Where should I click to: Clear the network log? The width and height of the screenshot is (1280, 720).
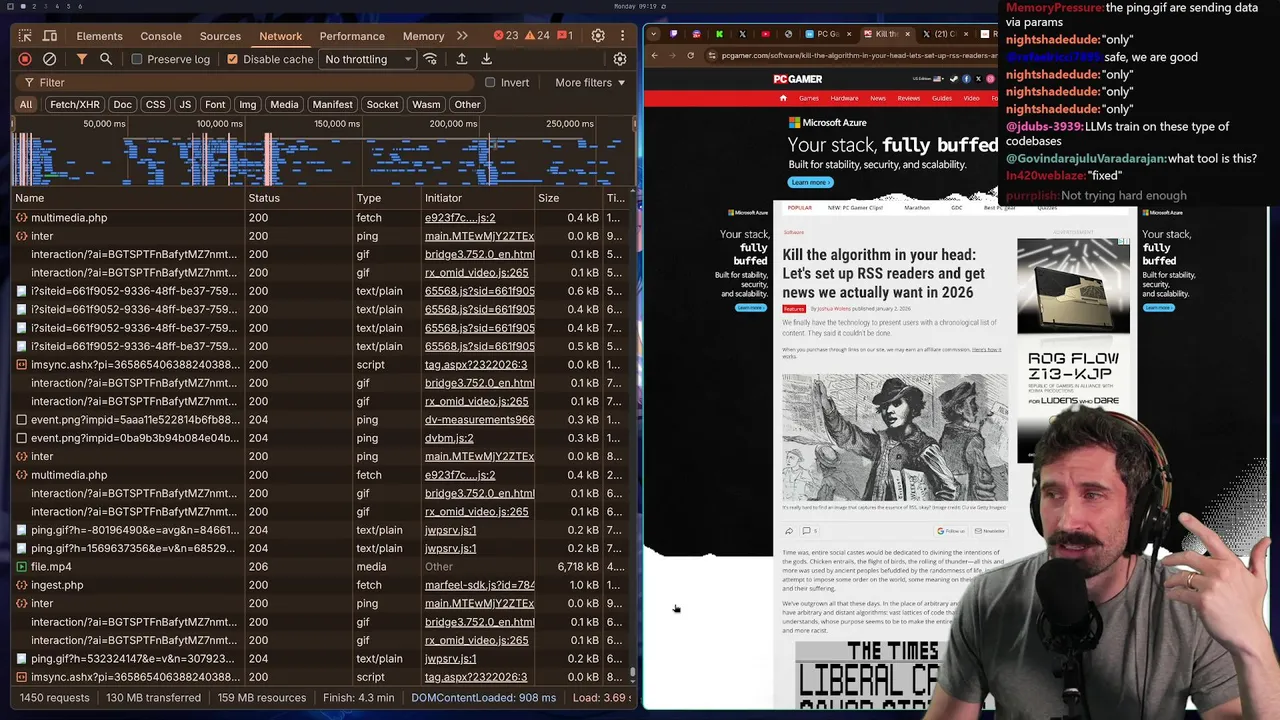49,59
